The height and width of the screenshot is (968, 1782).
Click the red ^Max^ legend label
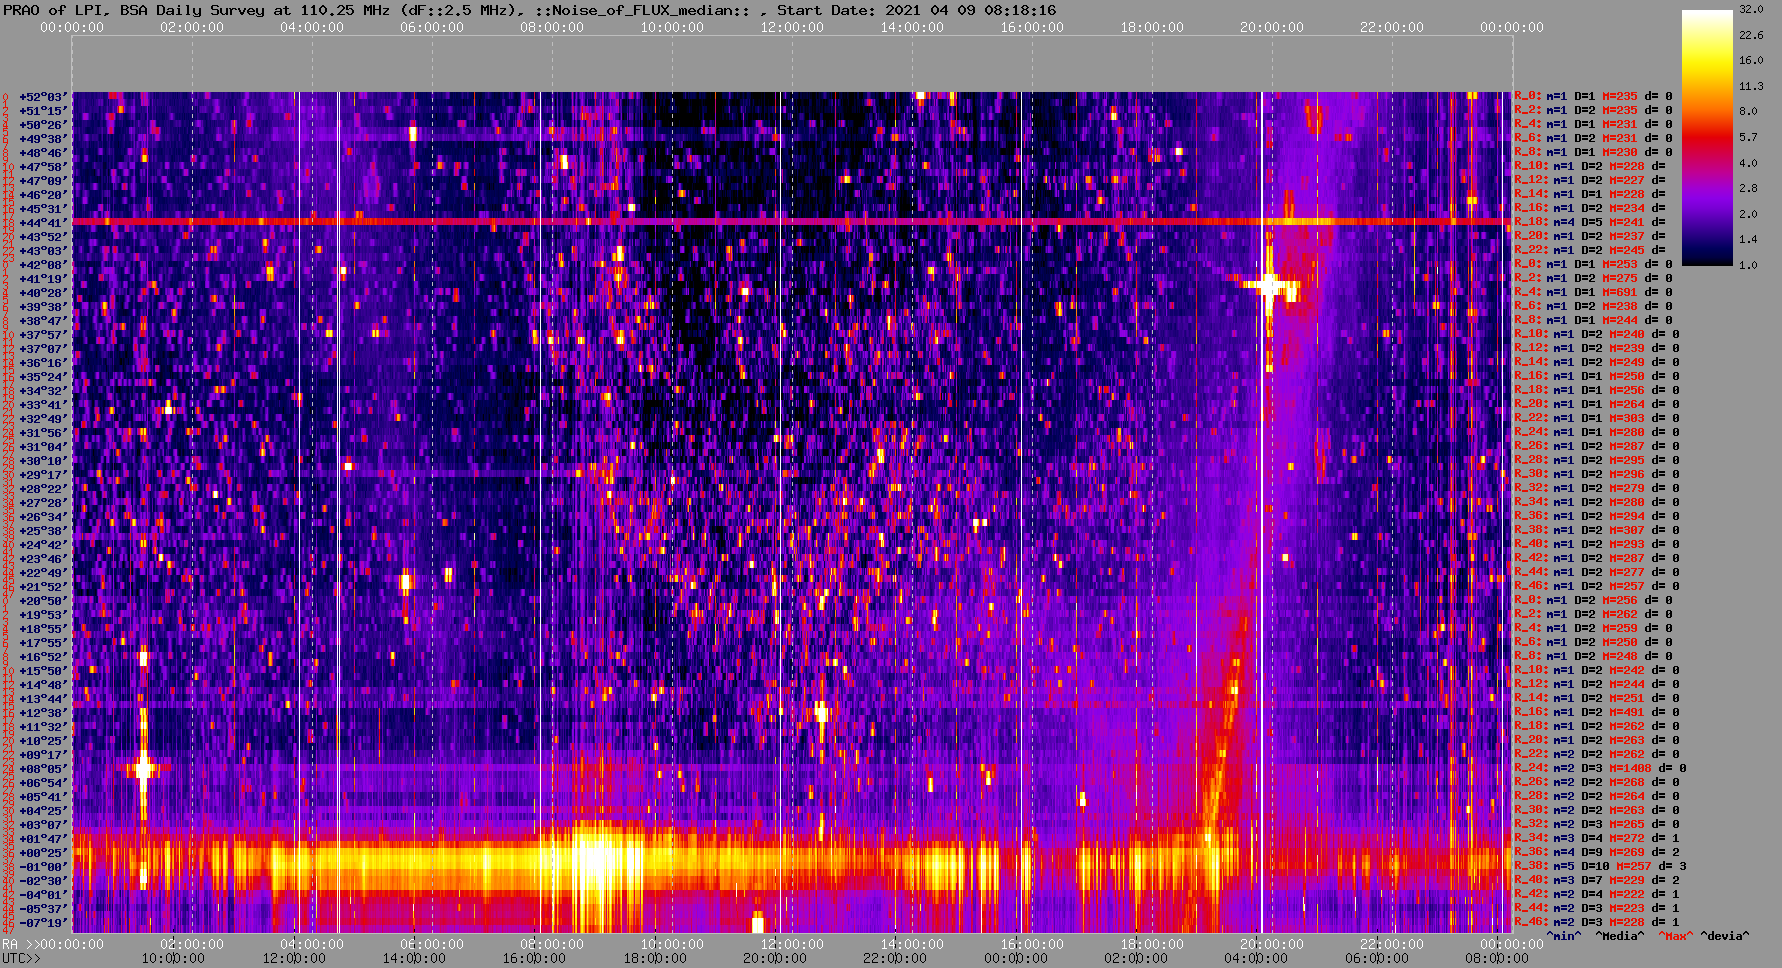click(x=1677, y=936)
